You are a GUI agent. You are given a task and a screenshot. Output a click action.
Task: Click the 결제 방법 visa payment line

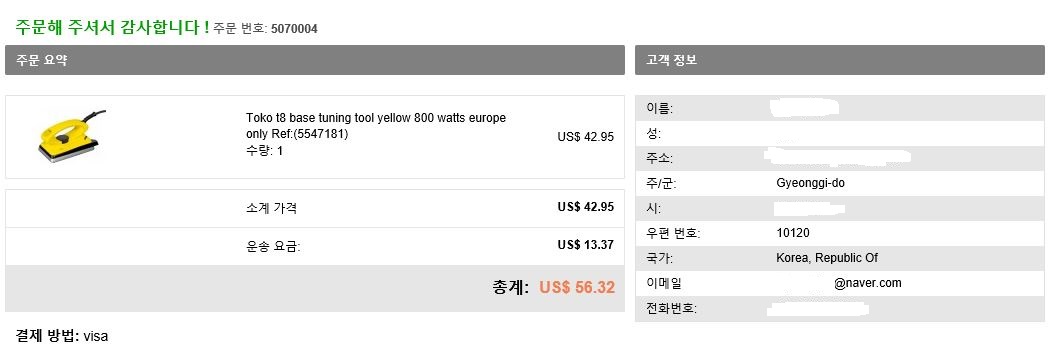point(62,336)
